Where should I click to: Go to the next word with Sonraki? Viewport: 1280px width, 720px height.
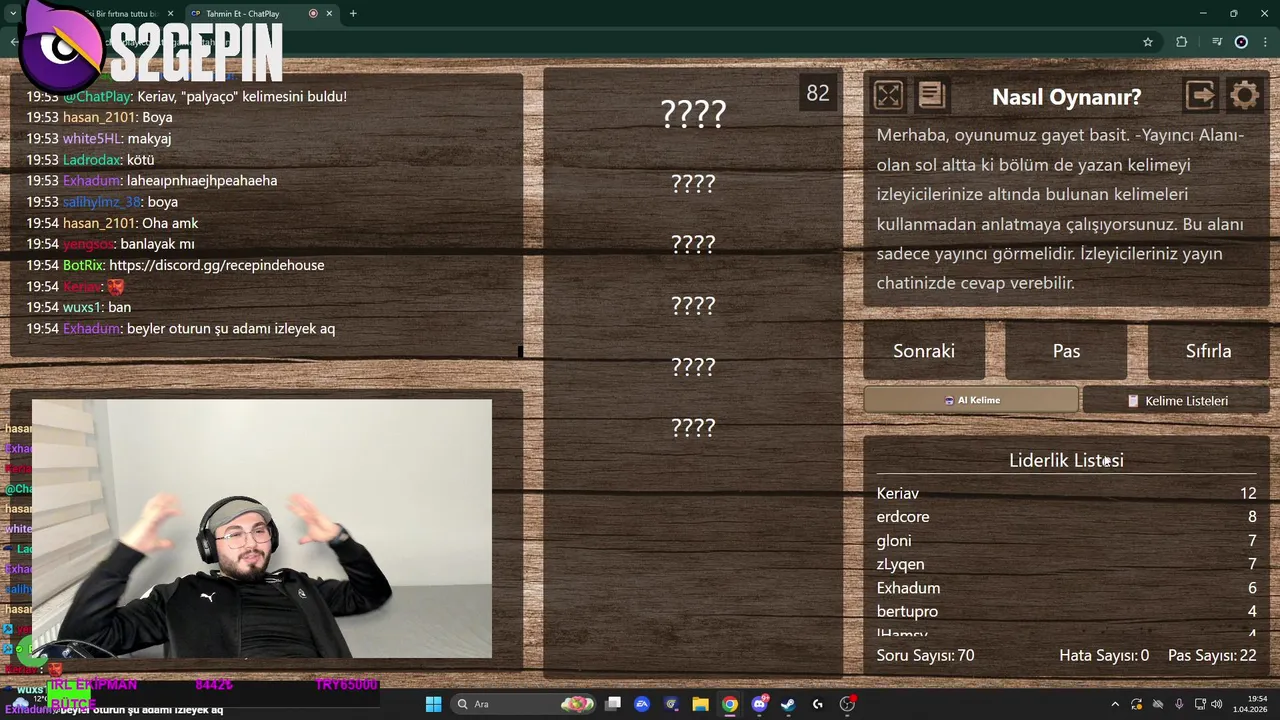pos(924,351)
